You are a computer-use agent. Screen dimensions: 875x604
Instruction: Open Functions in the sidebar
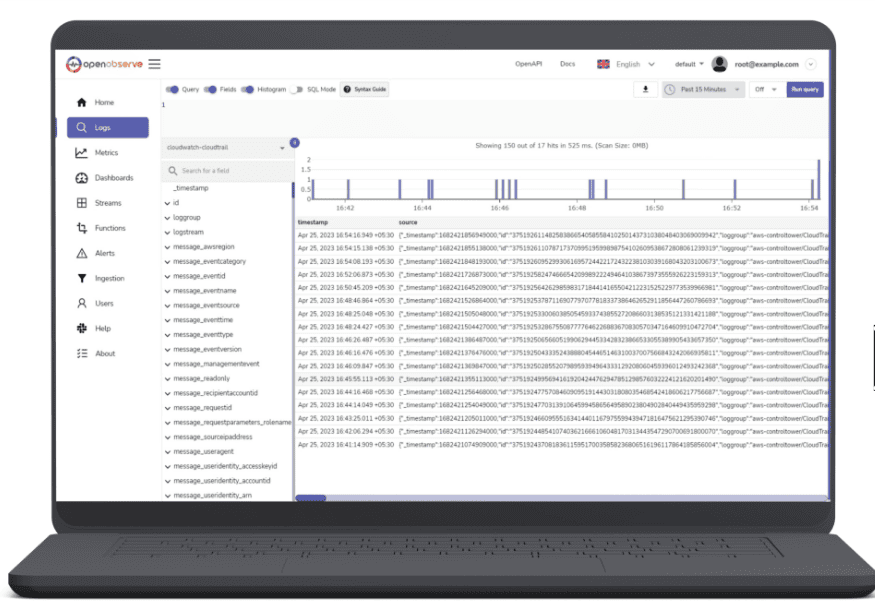coord(107,228)
